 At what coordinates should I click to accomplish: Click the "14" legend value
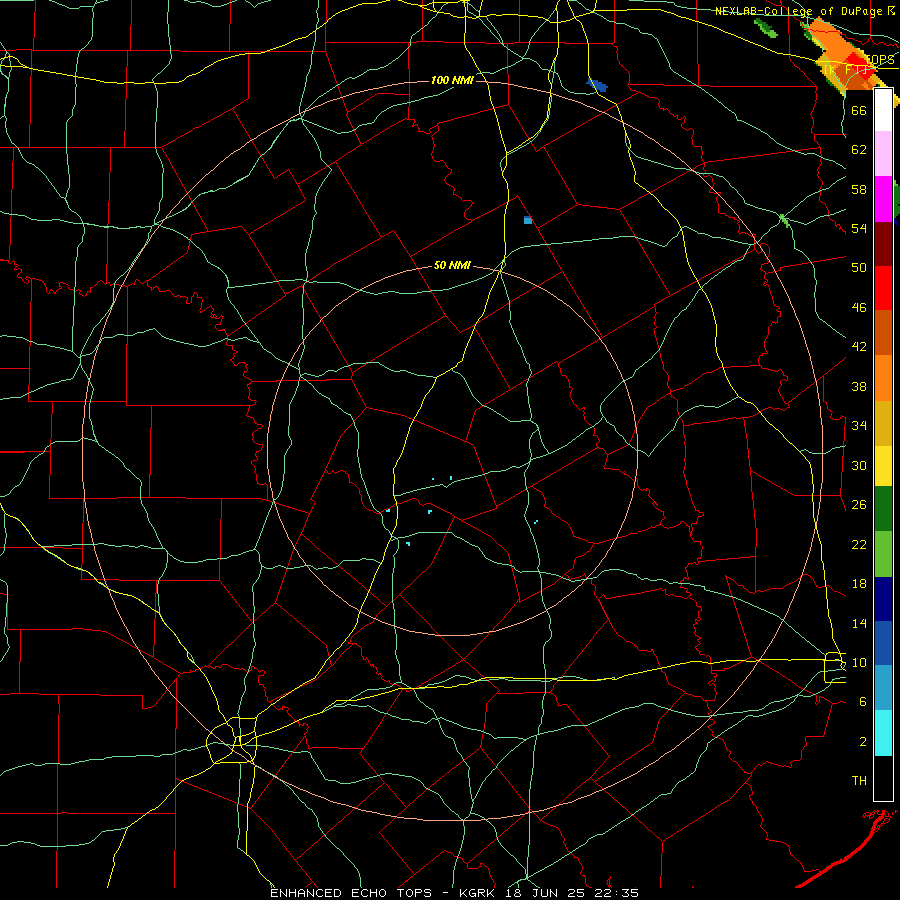[859, 623]
